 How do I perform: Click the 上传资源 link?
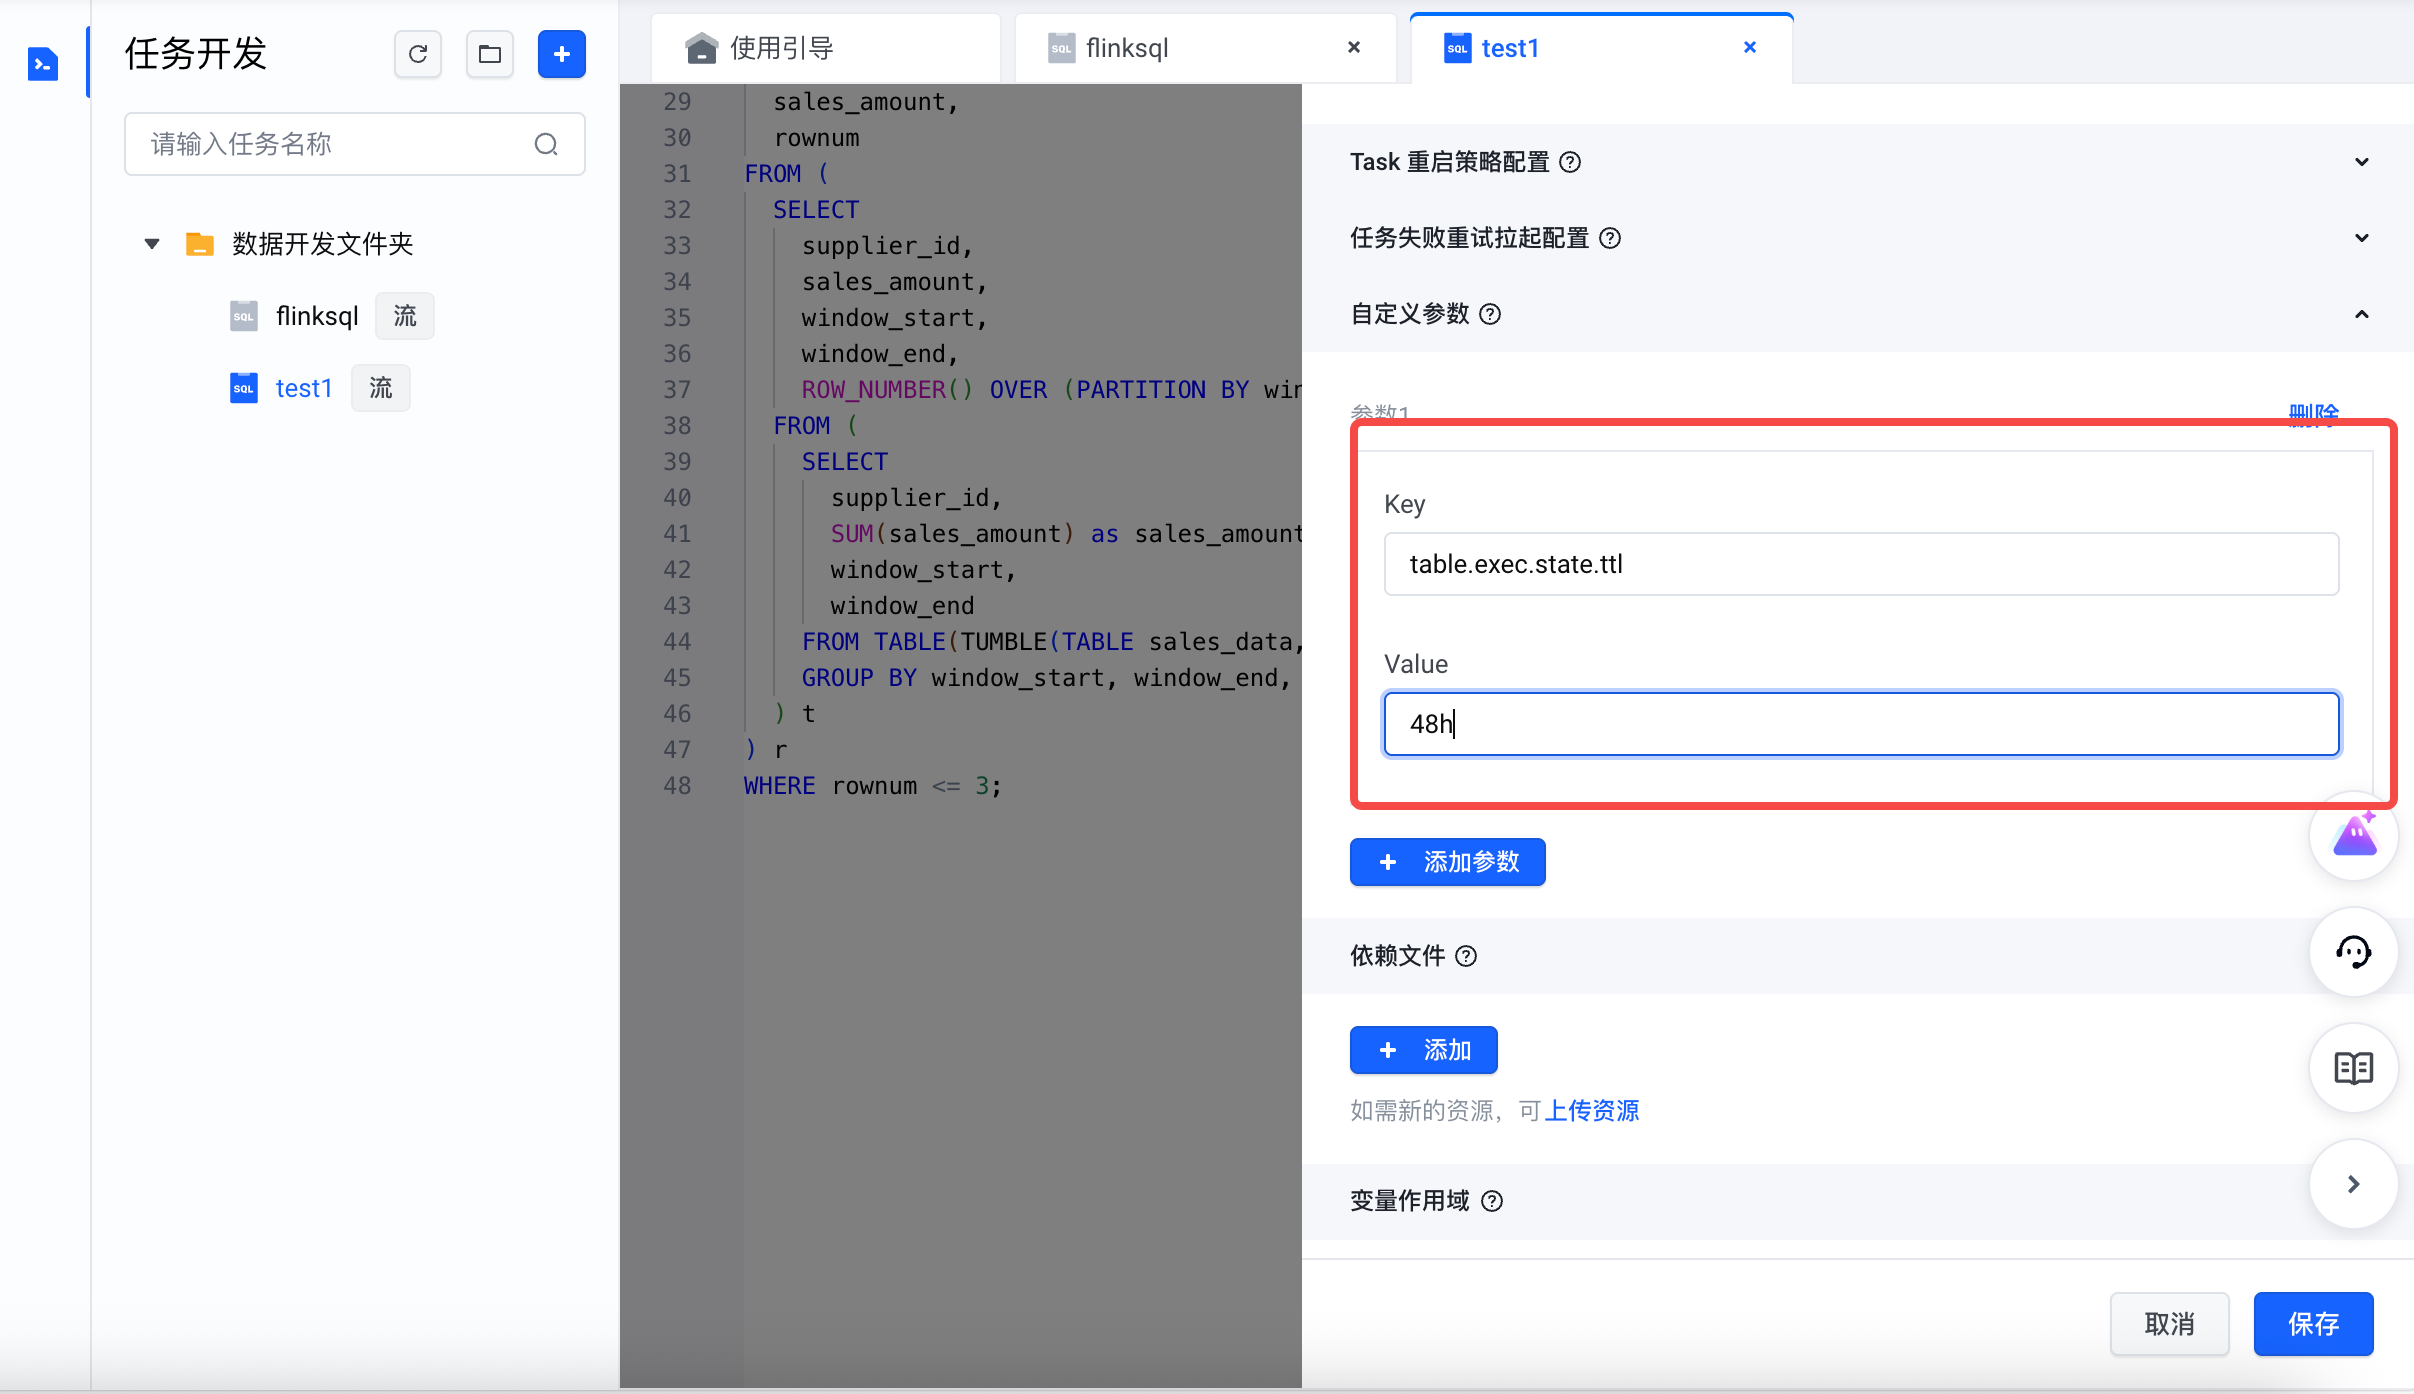click(x=1592, y=1111)
